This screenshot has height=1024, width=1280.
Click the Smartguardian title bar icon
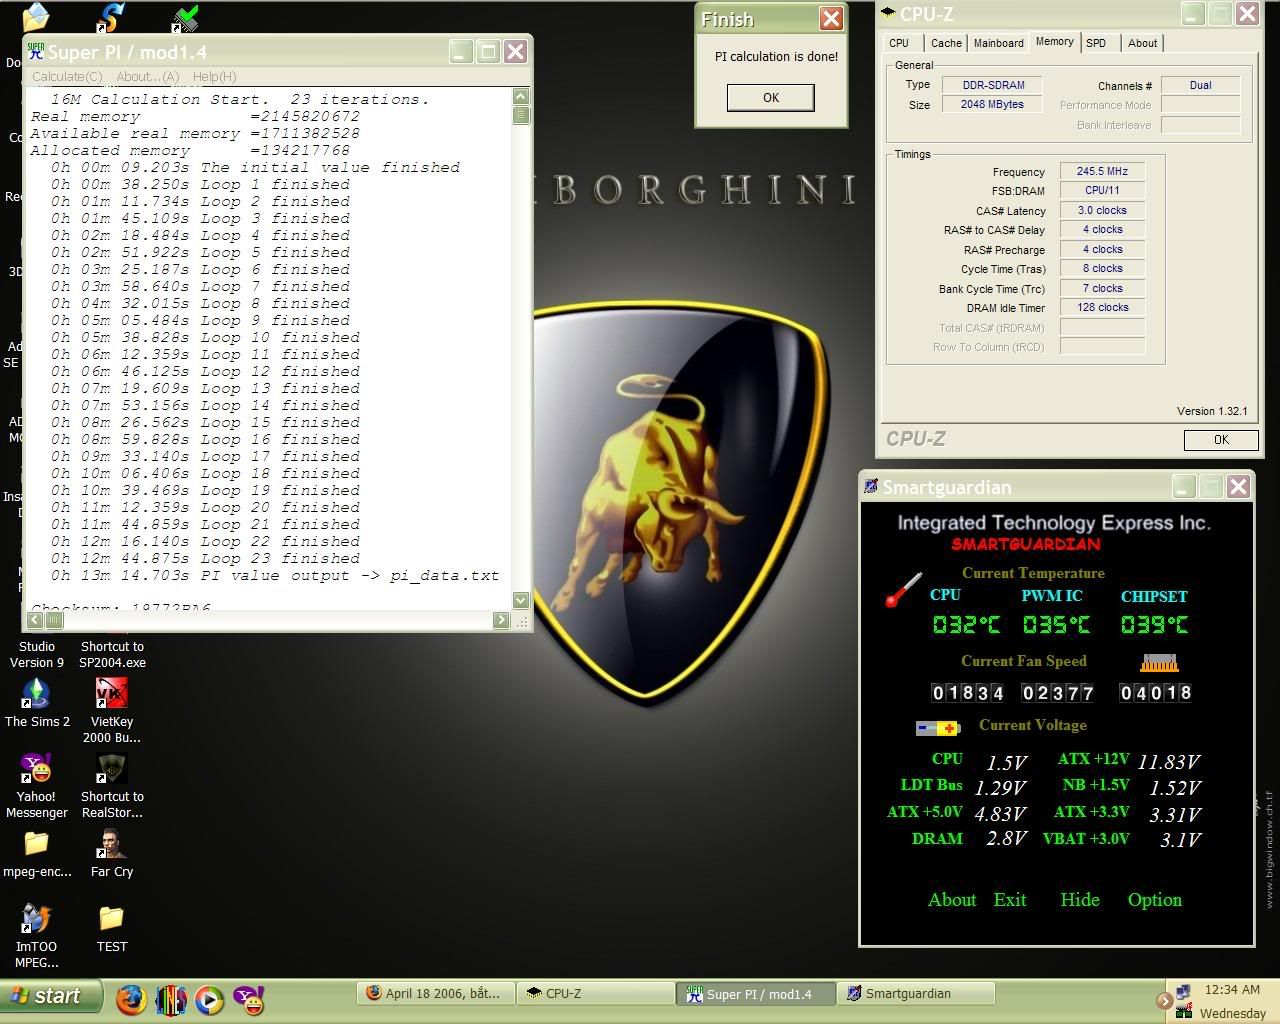coord(870,487)
